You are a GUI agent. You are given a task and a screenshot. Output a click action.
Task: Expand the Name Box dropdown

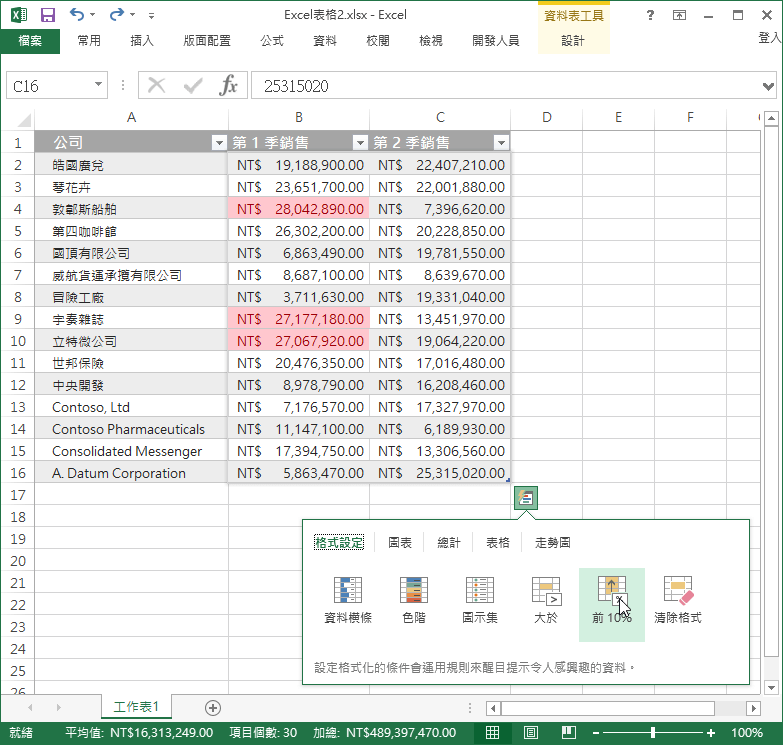(98, 85)
